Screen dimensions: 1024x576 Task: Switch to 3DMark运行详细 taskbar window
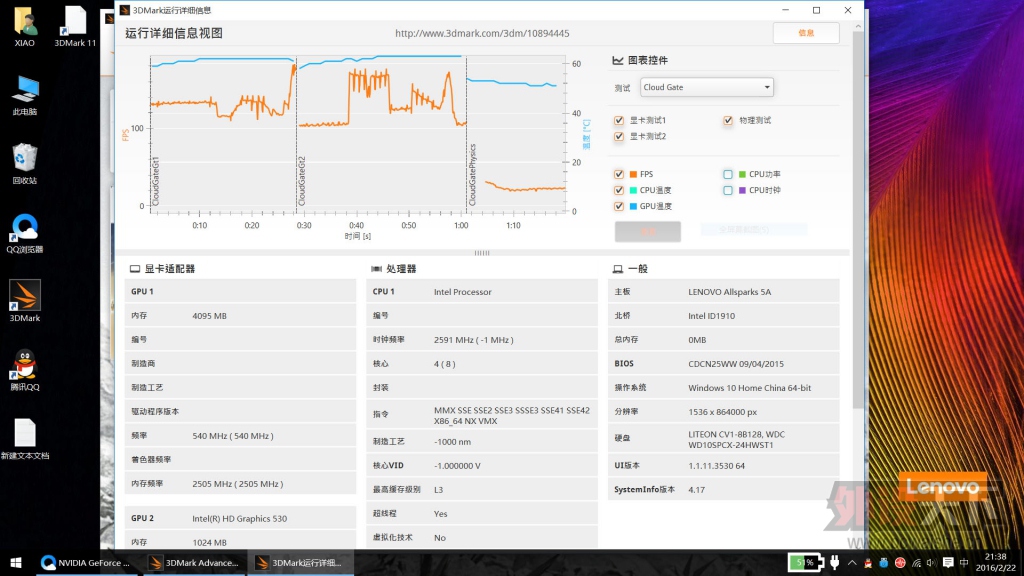click(x=300, y=562)
